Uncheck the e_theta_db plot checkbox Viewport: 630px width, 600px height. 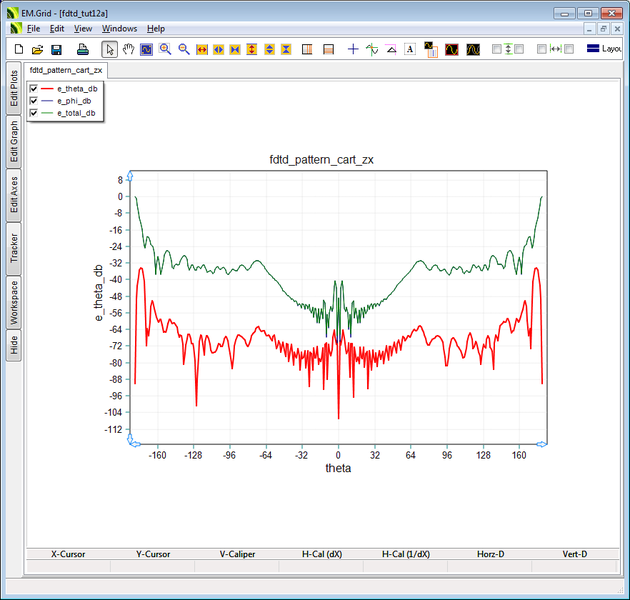[x=35, y=90]
